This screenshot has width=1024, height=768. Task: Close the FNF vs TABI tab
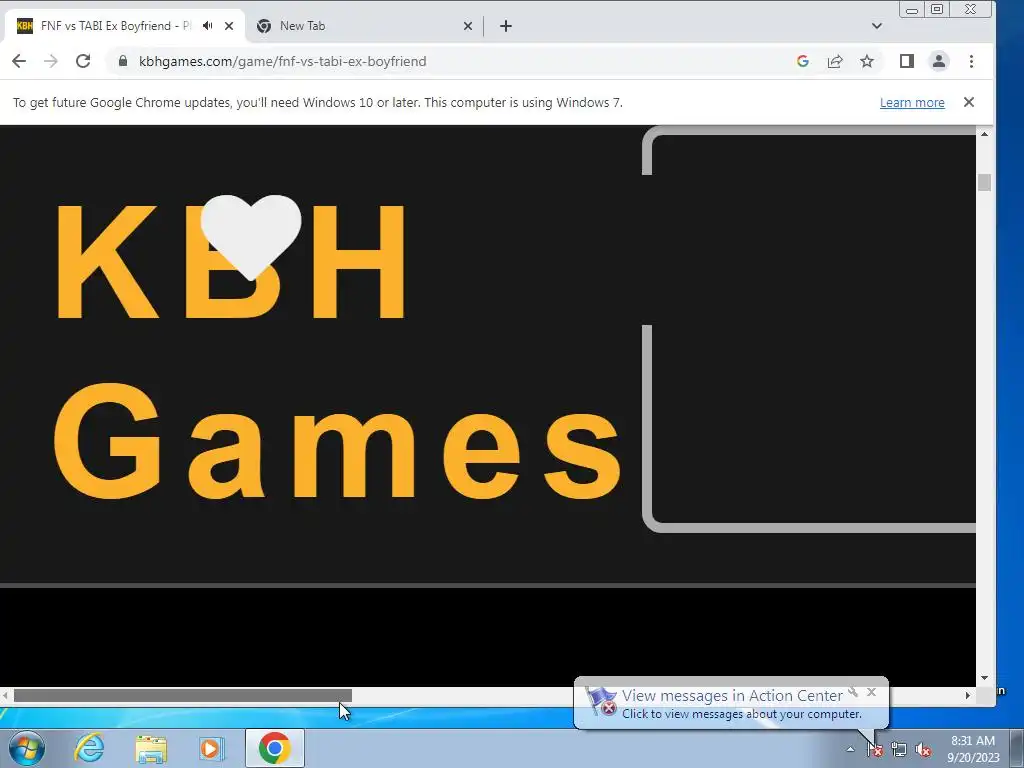coord(229,26)
